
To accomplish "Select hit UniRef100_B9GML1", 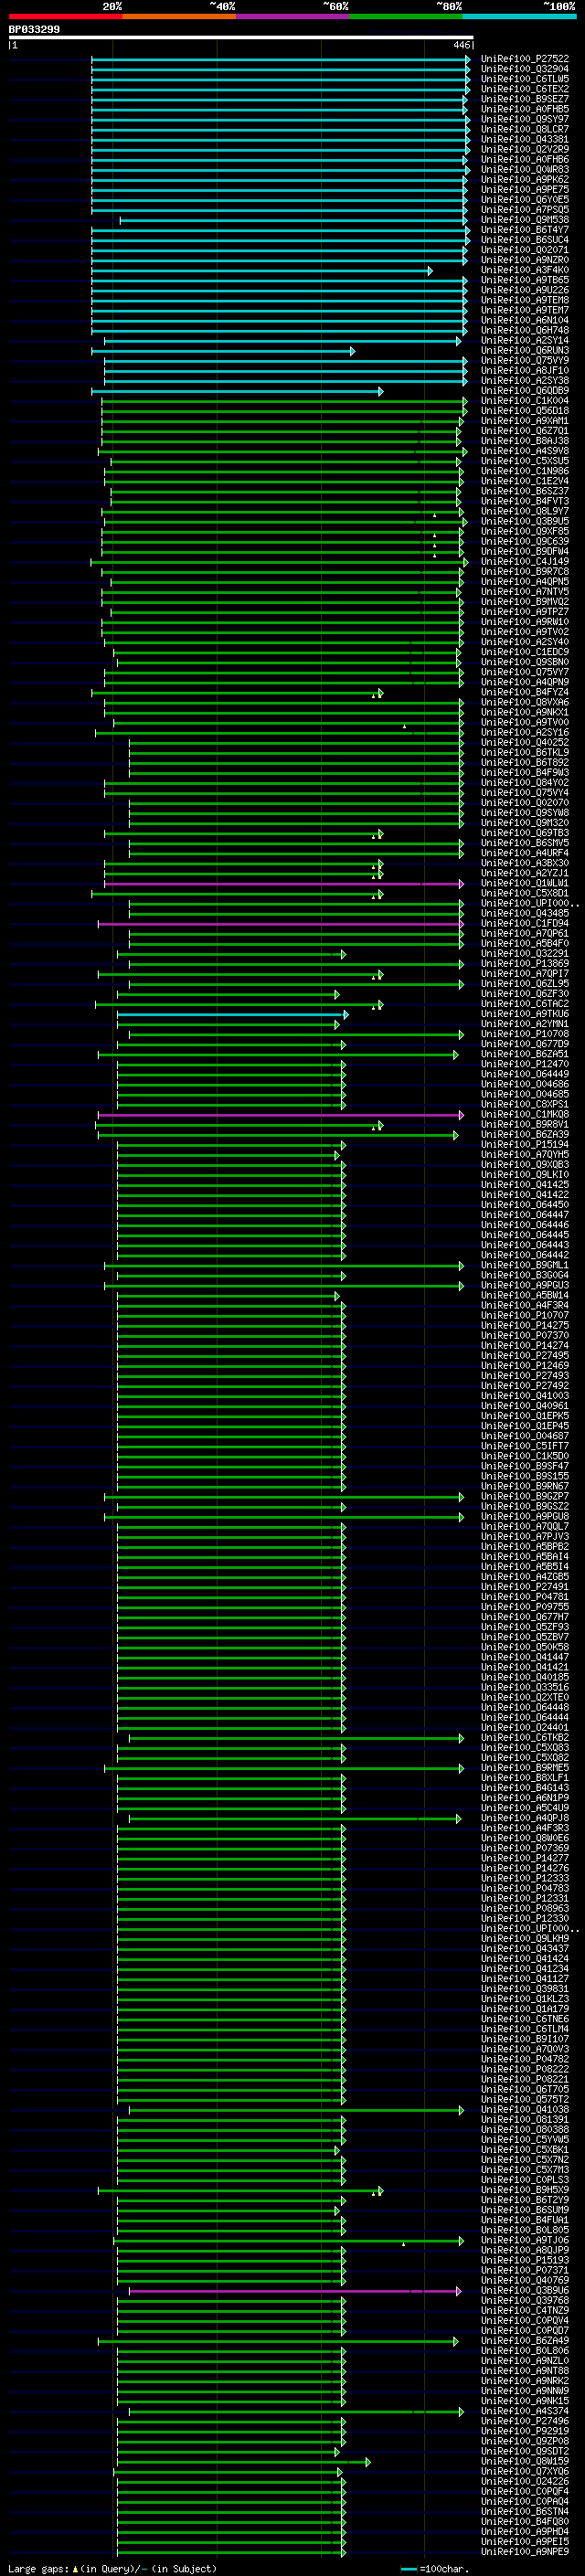I will (525, 1266).
